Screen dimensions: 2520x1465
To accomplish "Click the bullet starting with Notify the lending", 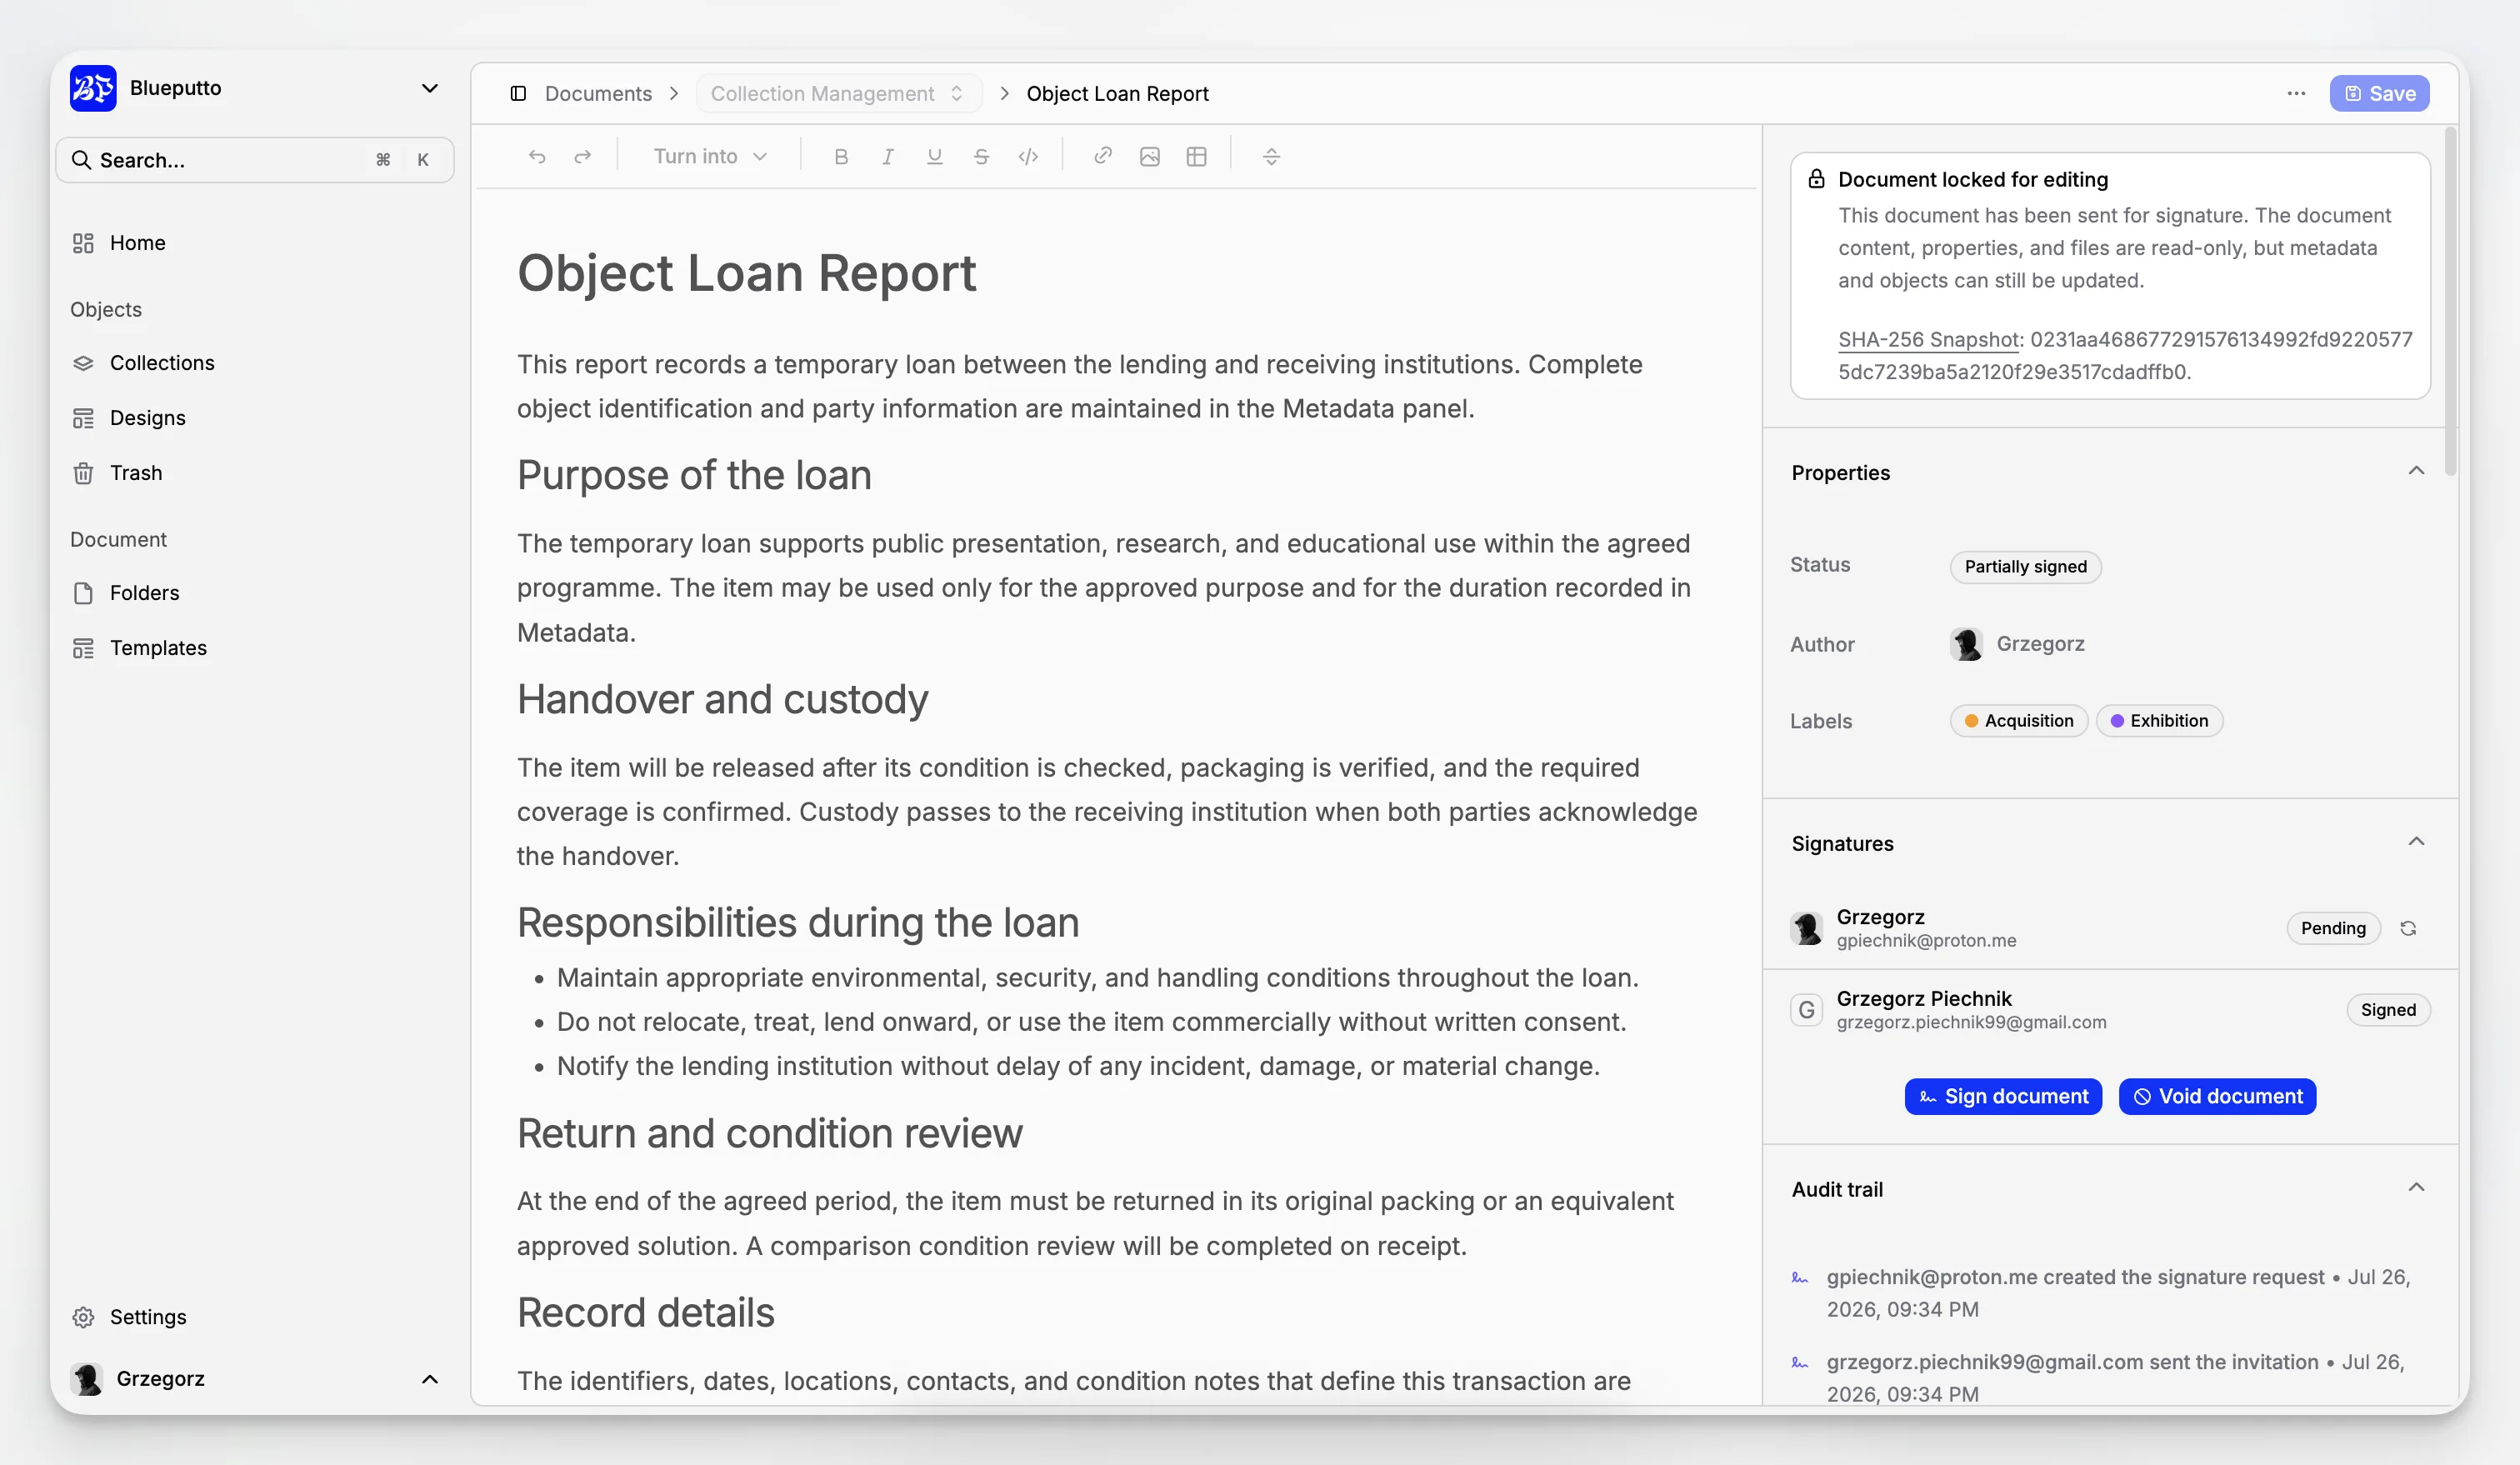I will 1078,1067.
